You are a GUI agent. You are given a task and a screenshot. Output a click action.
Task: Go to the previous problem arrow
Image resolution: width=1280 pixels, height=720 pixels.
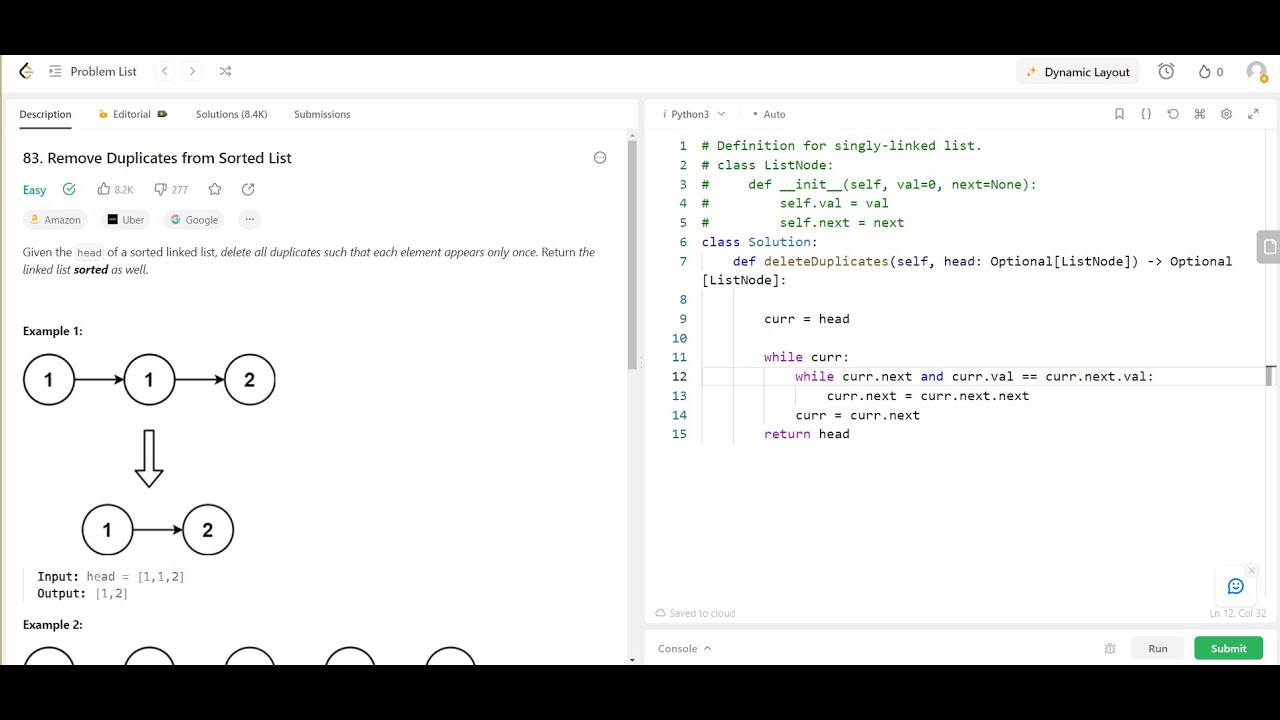[x=165, y=71]
